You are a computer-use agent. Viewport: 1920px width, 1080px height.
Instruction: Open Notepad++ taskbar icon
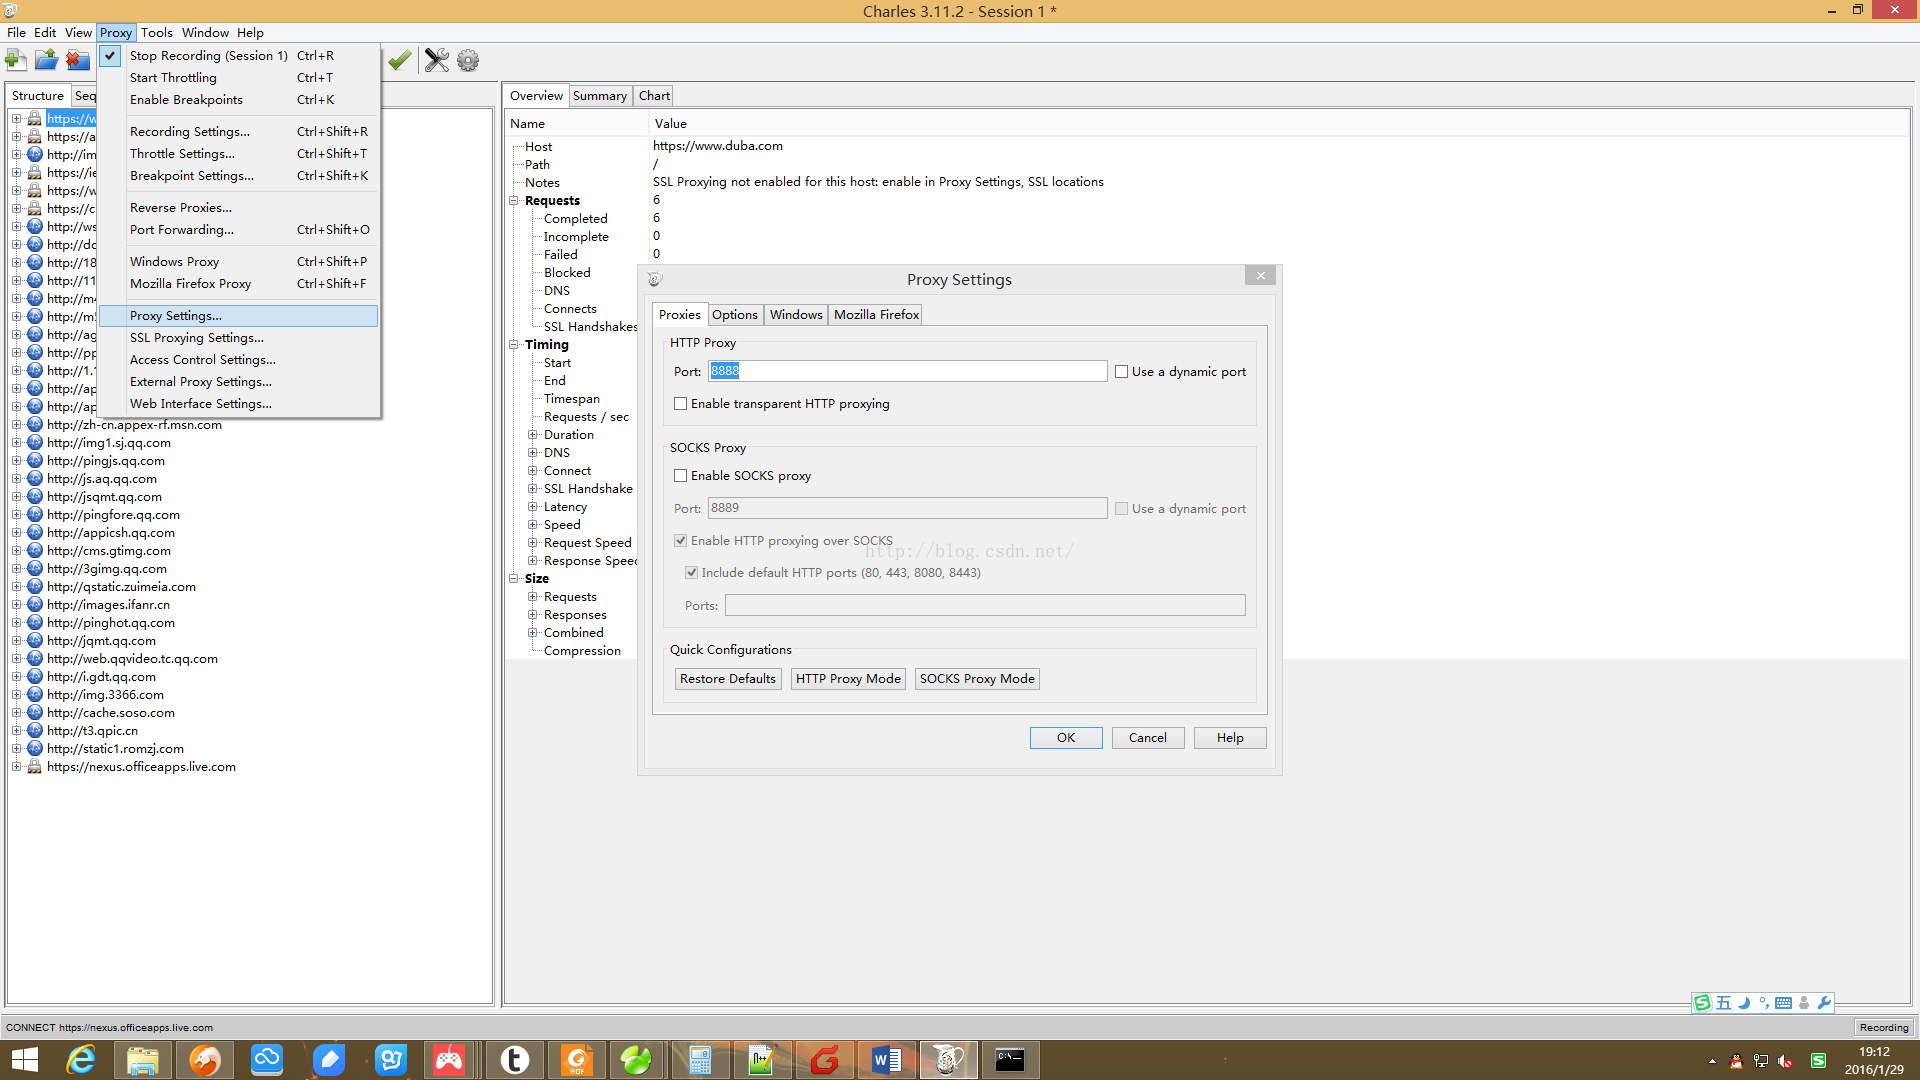point(762,1060)
